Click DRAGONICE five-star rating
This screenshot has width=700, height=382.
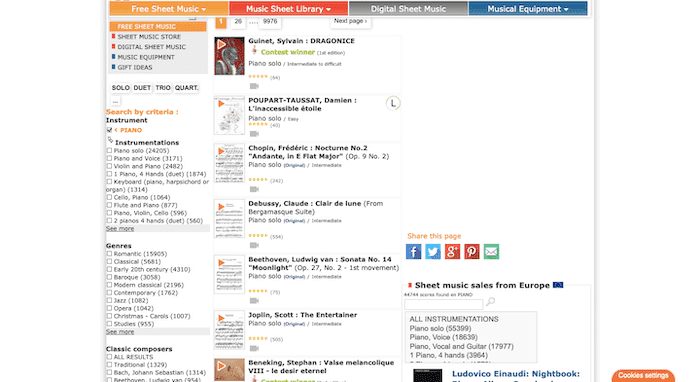[258, 77]
